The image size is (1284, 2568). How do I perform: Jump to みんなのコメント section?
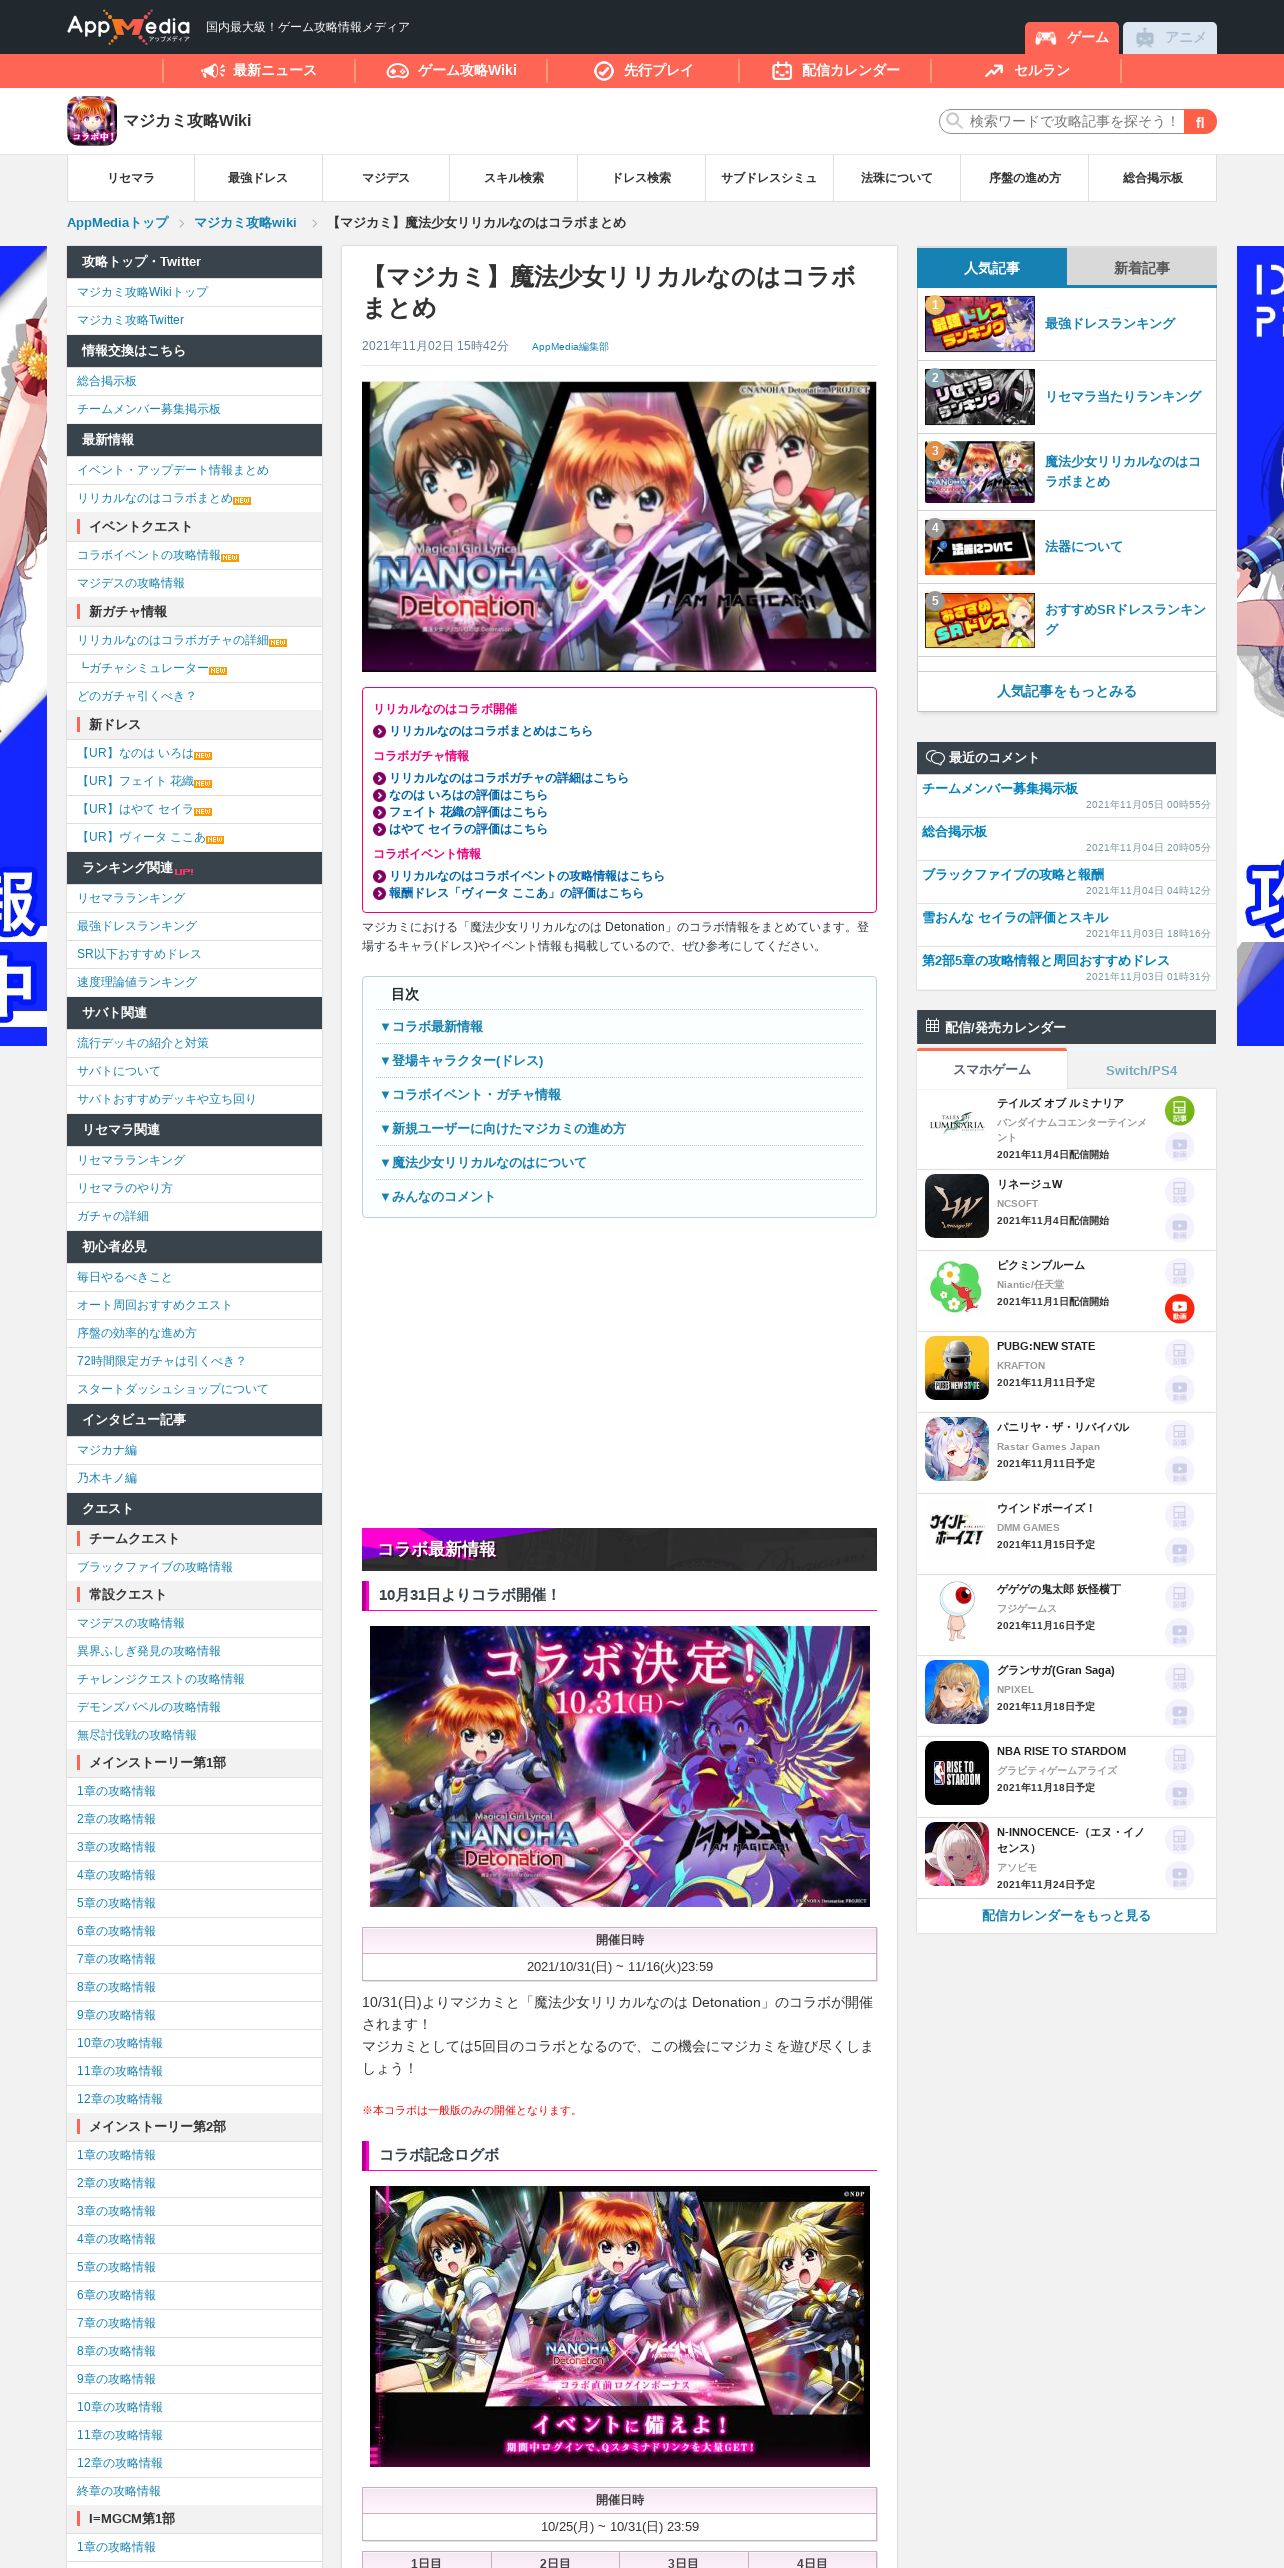437,1197
